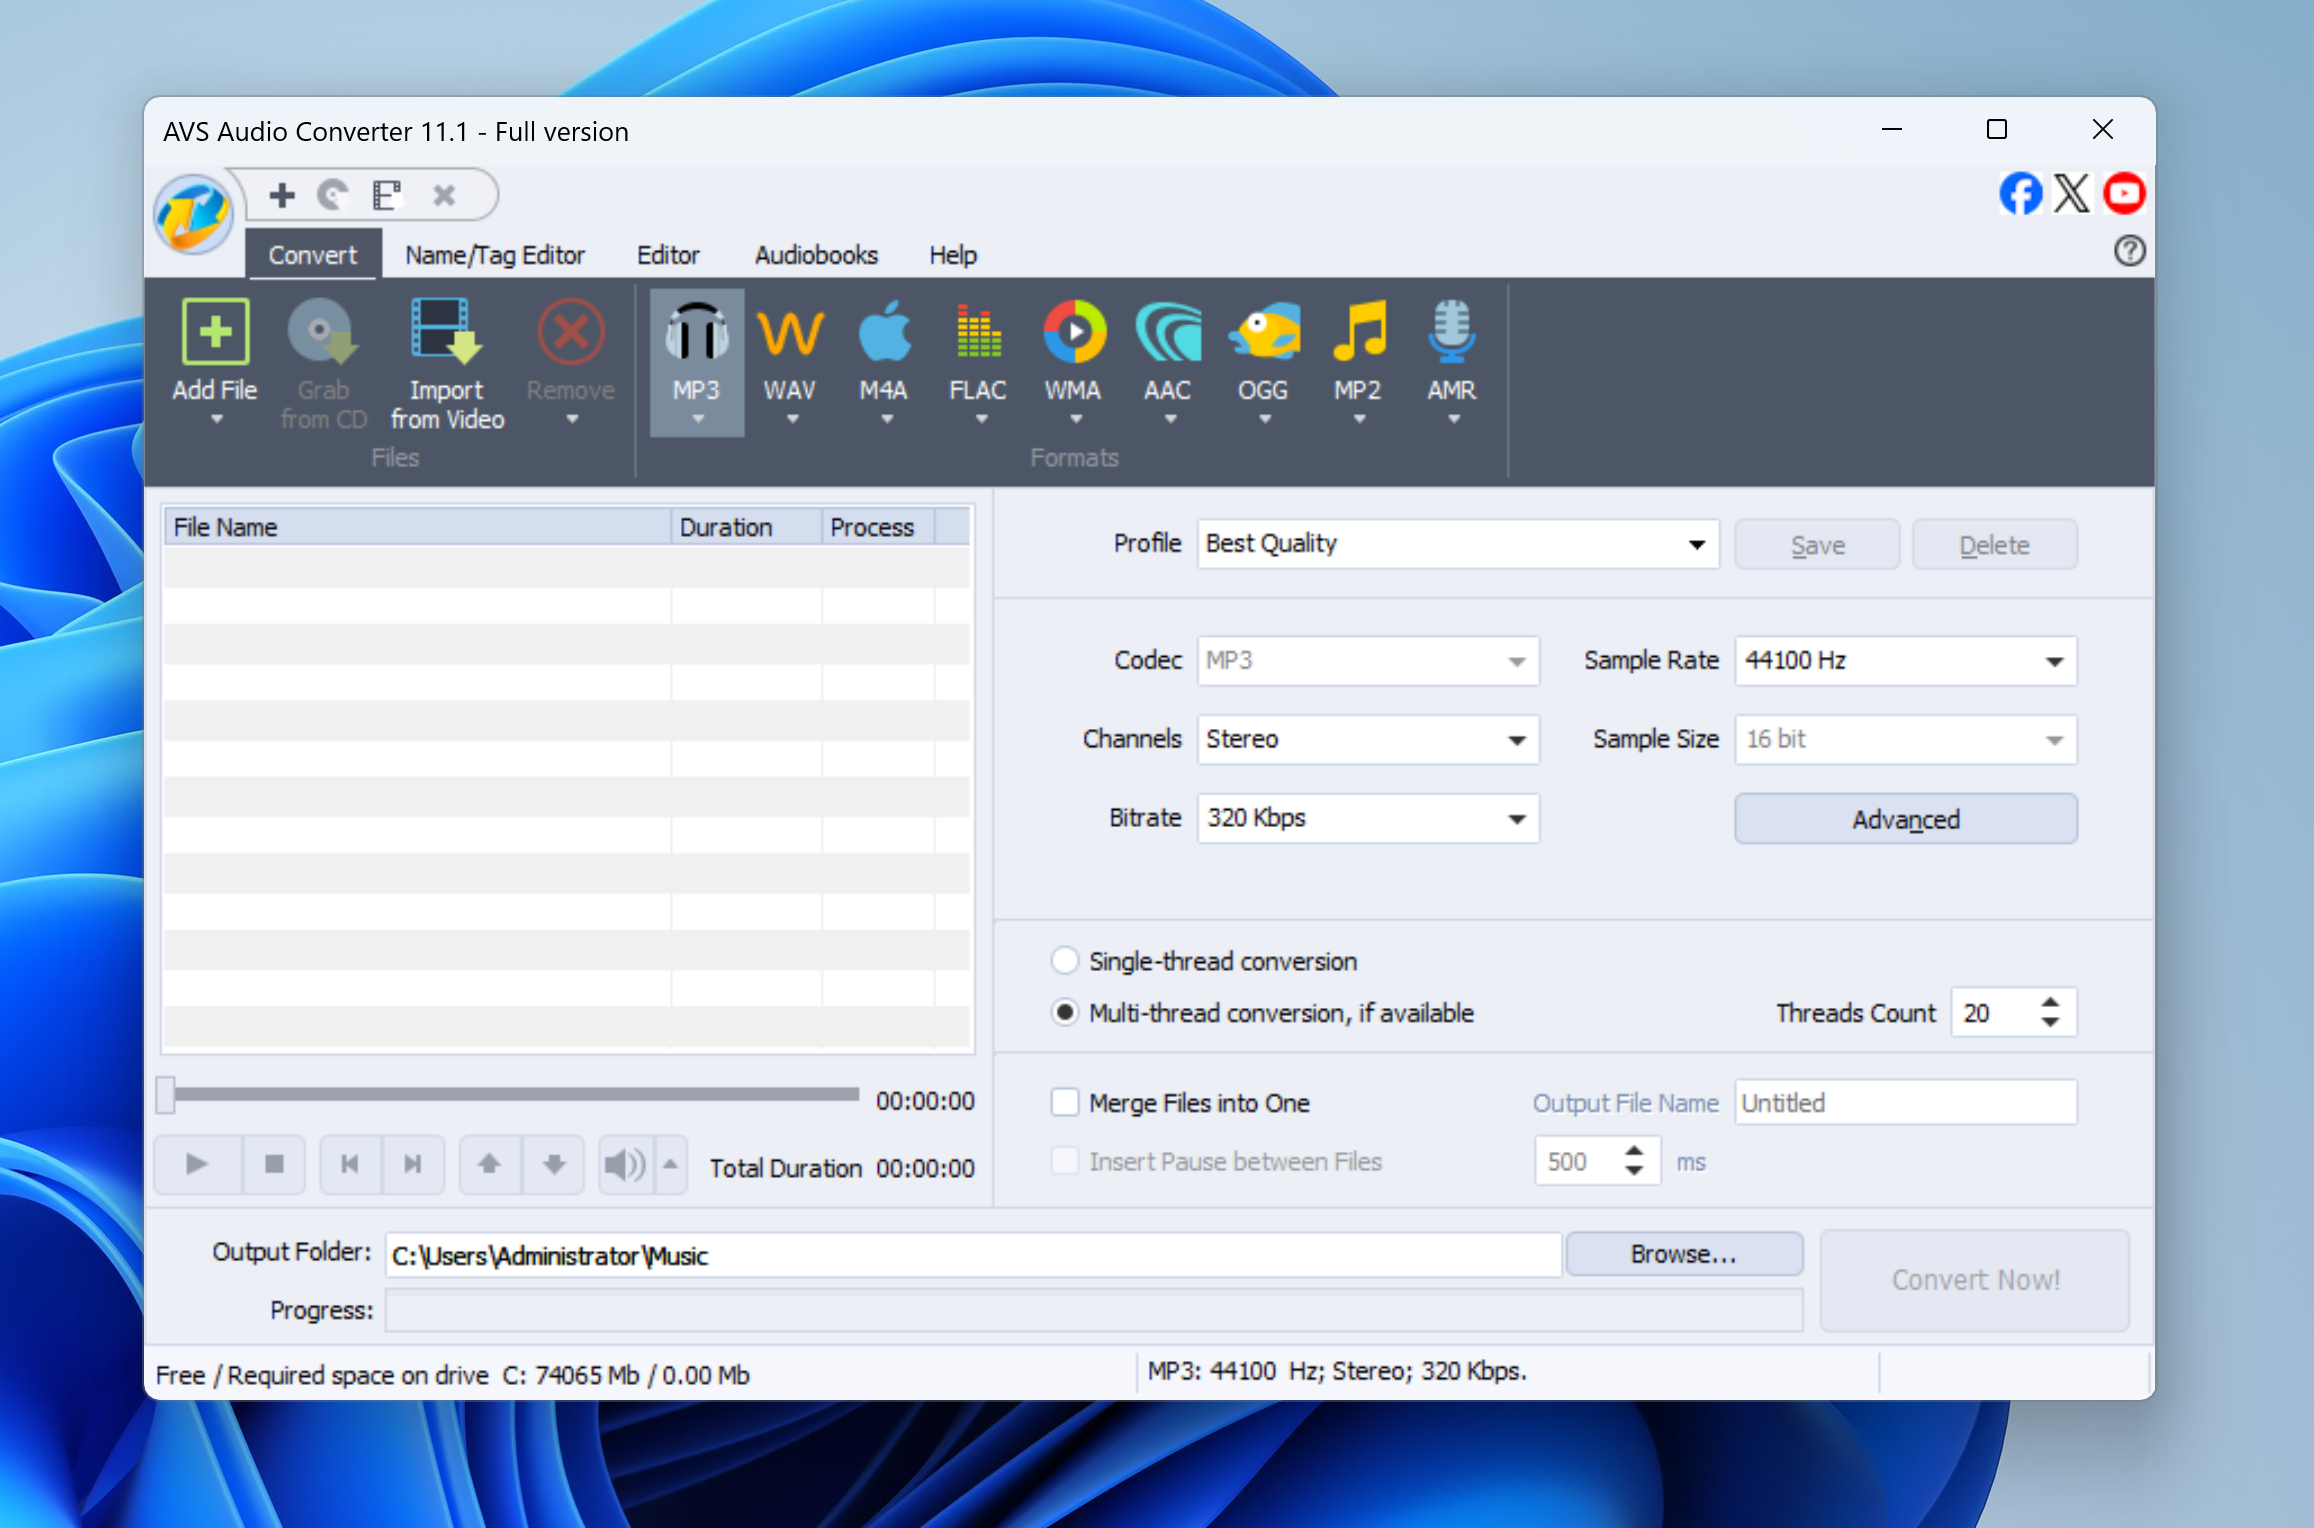2314x1528 pixels.
Task: Expand the OGG format dropdown arrow
Action: tap(1265, 420)
